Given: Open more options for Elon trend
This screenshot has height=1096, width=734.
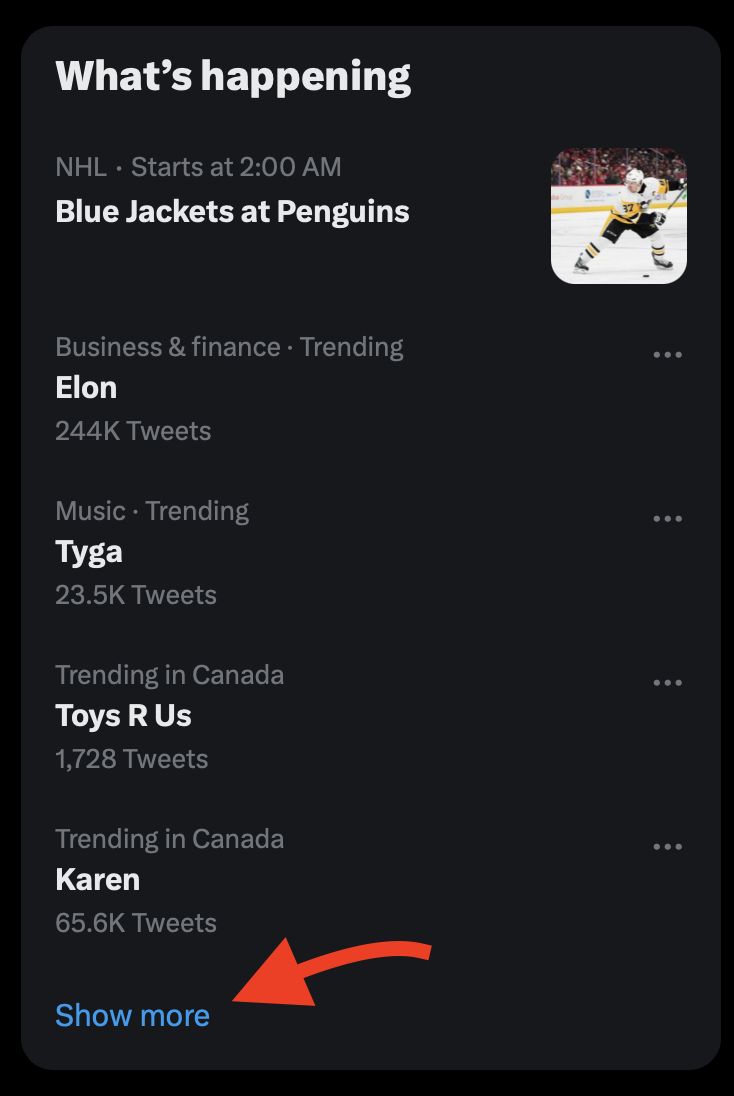Looking at the screenshot, I should 667,355.
